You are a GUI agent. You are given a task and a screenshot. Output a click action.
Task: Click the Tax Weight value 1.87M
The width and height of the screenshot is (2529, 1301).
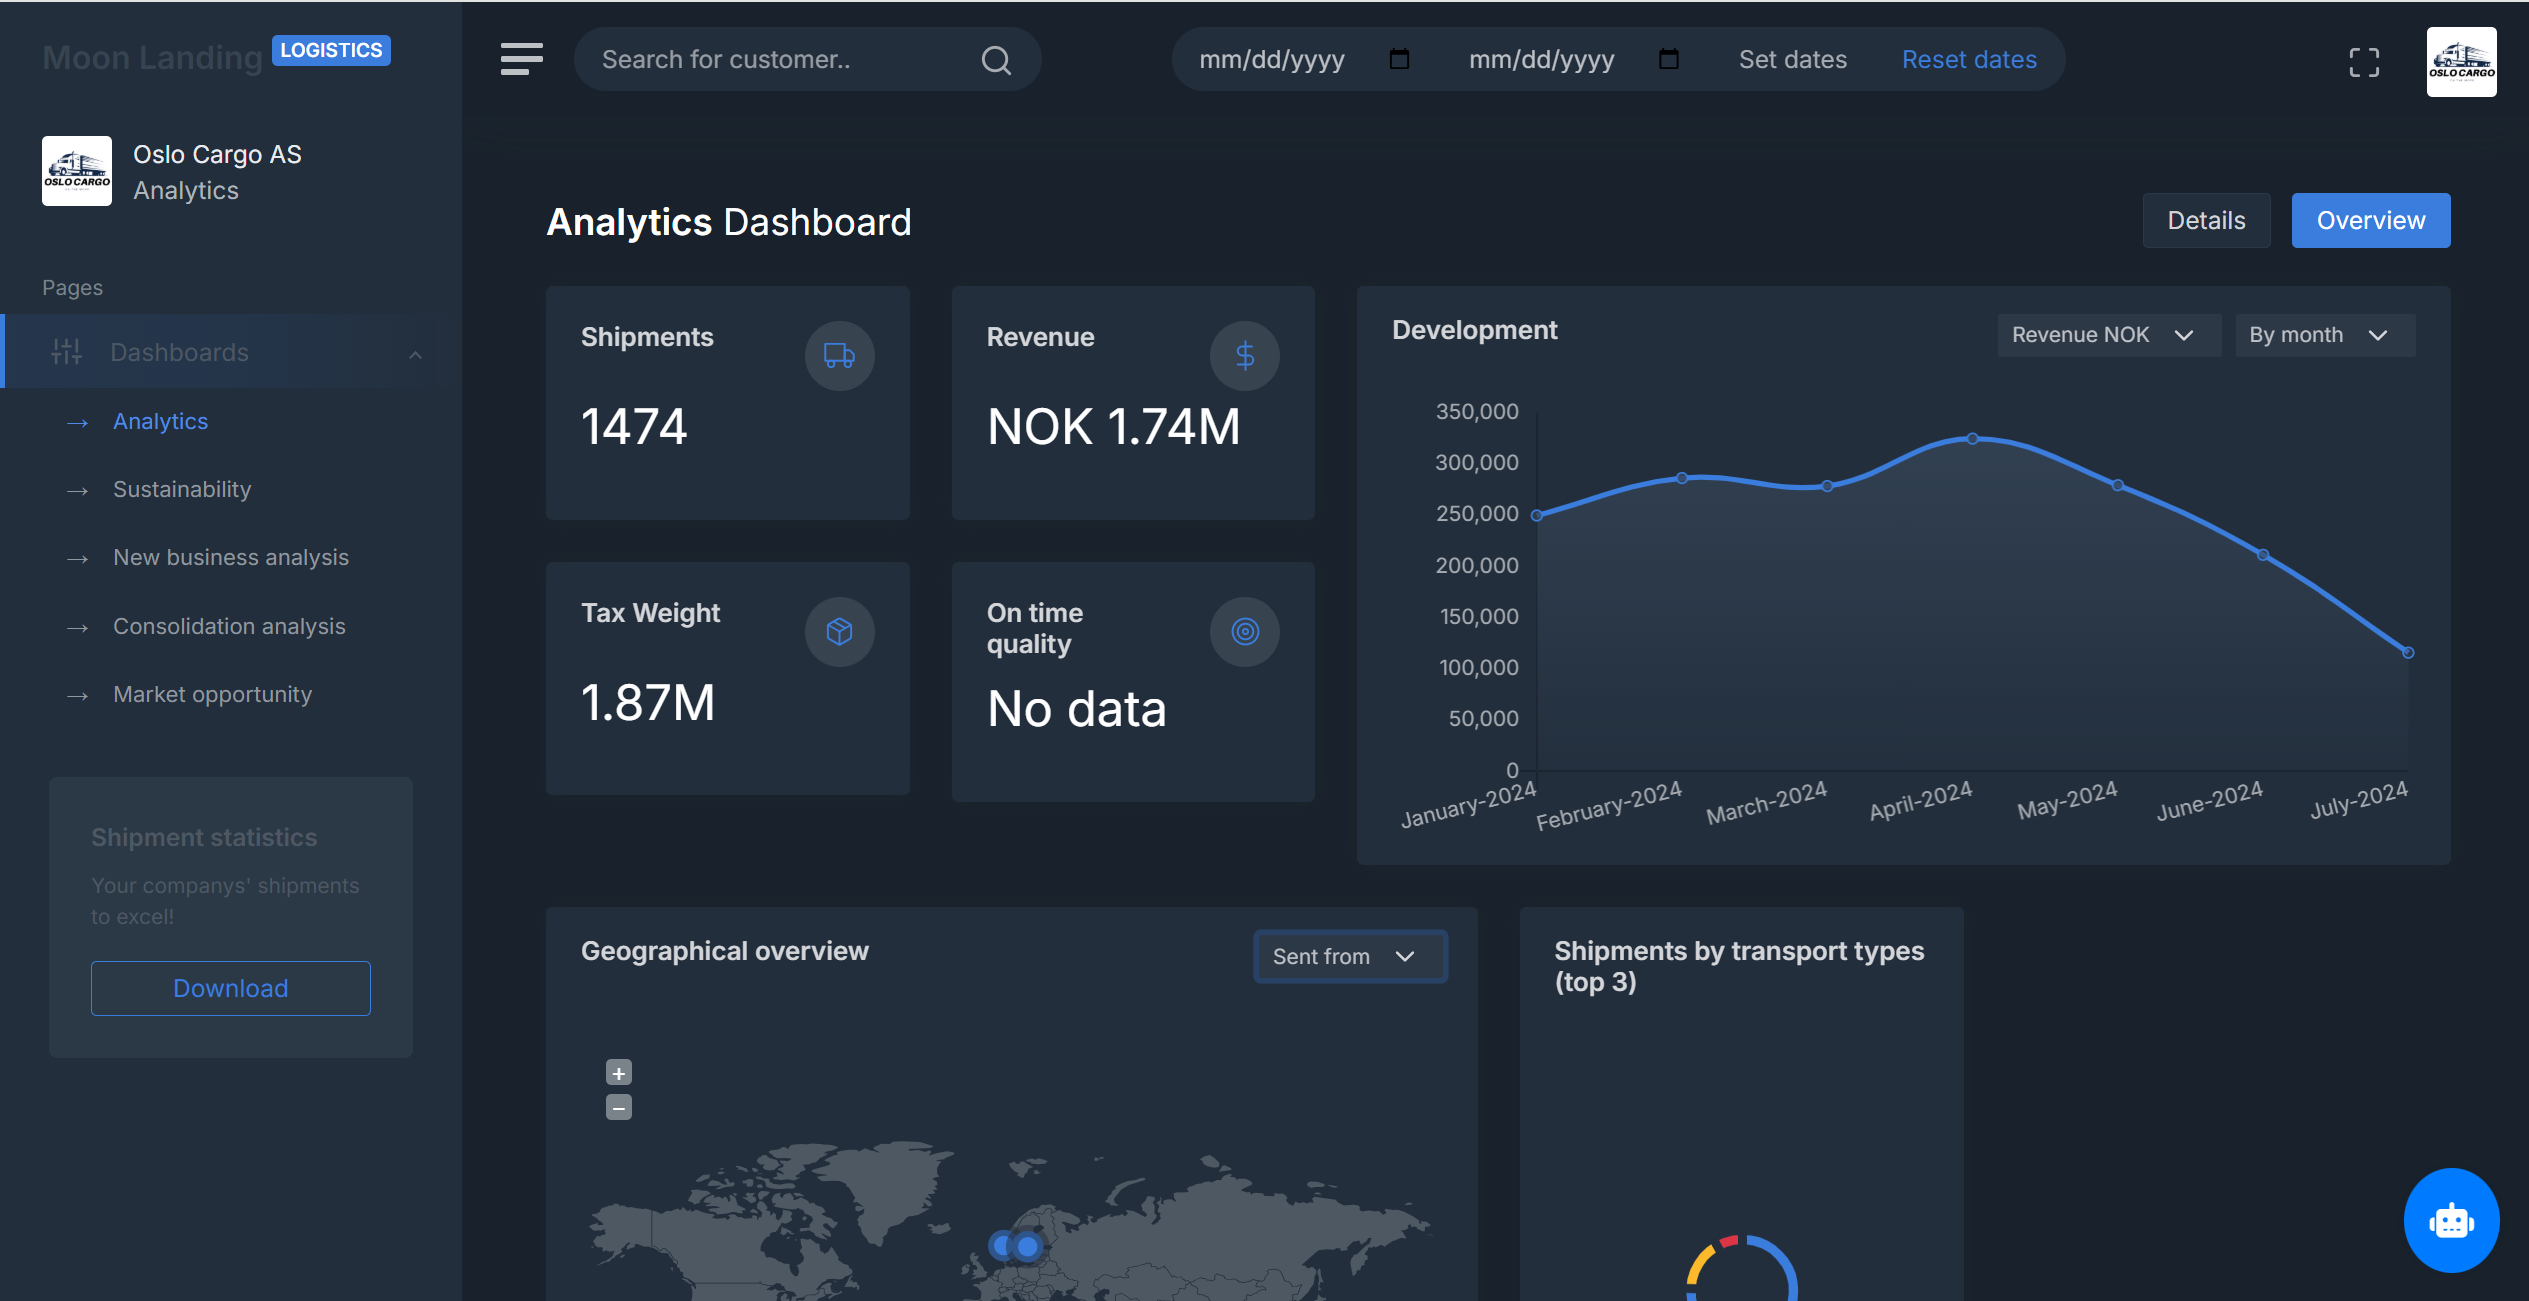click(648, 702)
